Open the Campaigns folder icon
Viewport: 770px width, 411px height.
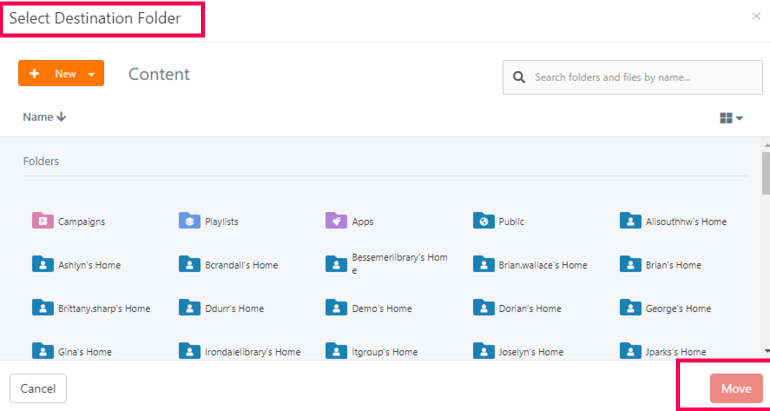click(42, 220)
